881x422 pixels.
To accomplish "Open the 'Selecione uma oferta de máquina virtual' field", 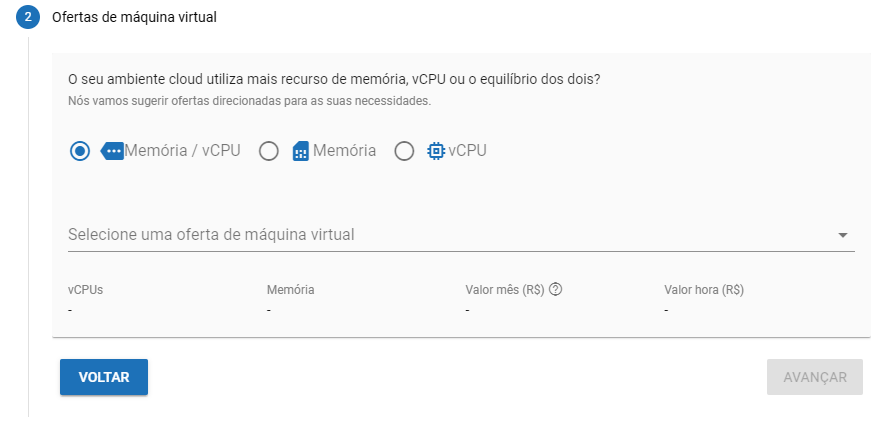I will 461,235.
